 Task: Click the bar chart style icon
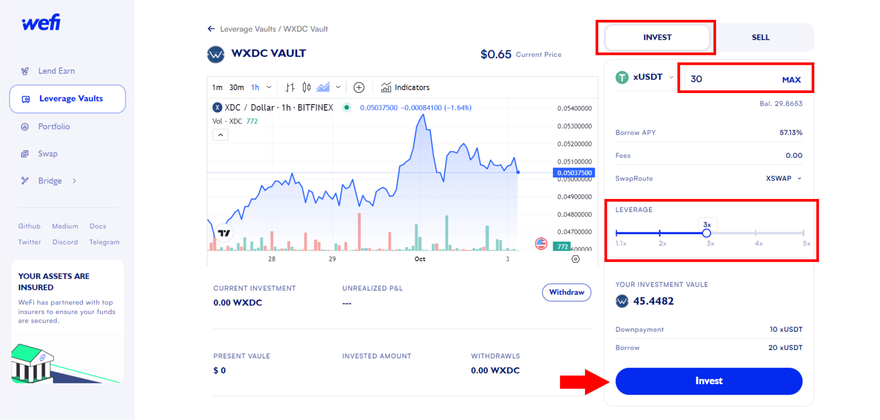pos(290,88)
